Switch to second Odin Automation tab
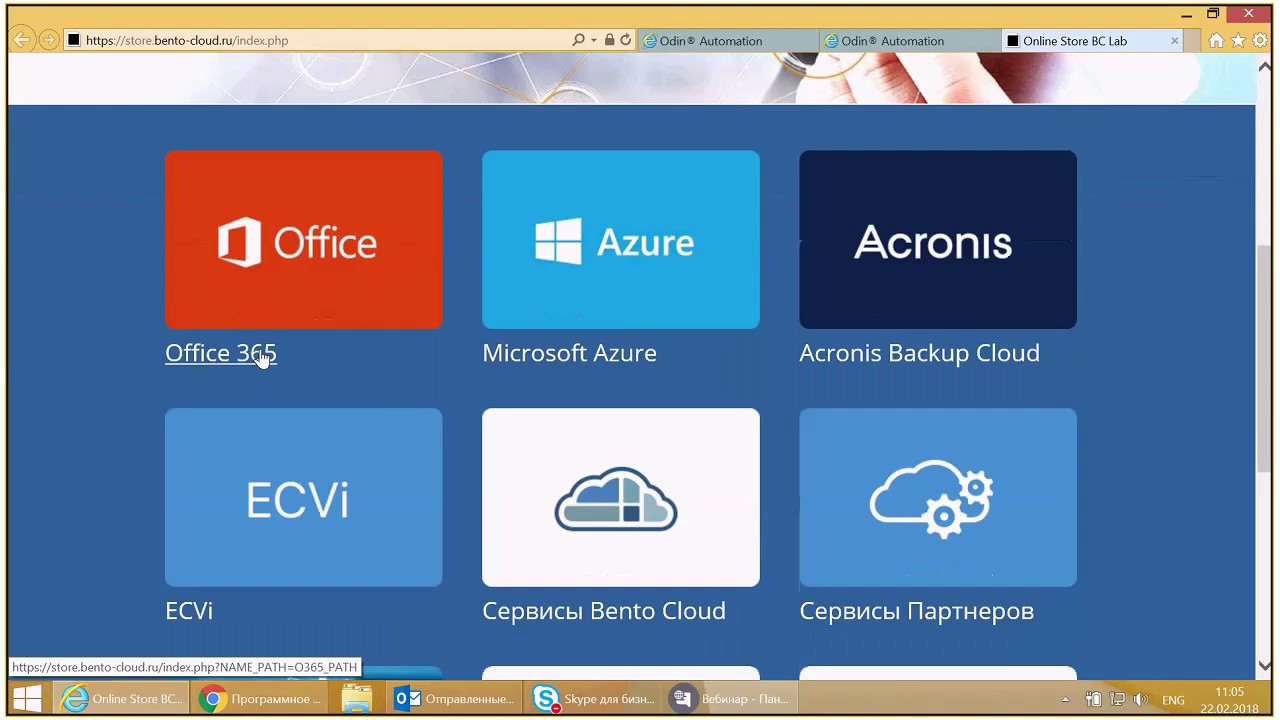Viewport: 1280px width, 720px height. pyautogui.click(x=909, y=41)
